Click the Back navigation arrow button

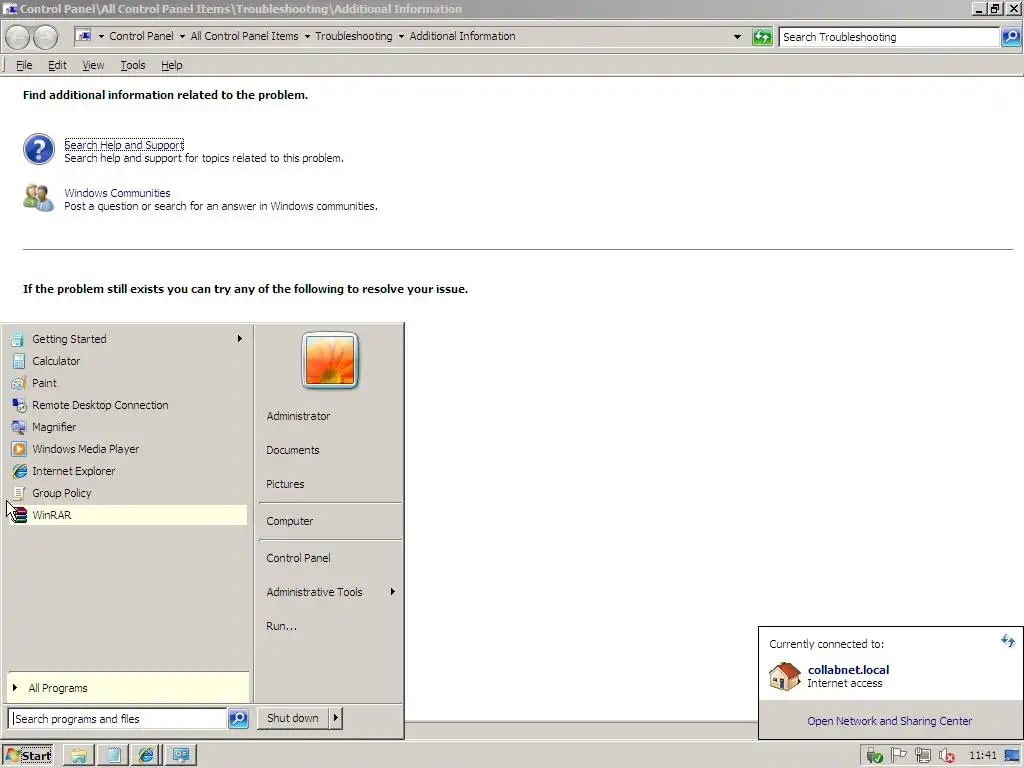coord(18,37)
